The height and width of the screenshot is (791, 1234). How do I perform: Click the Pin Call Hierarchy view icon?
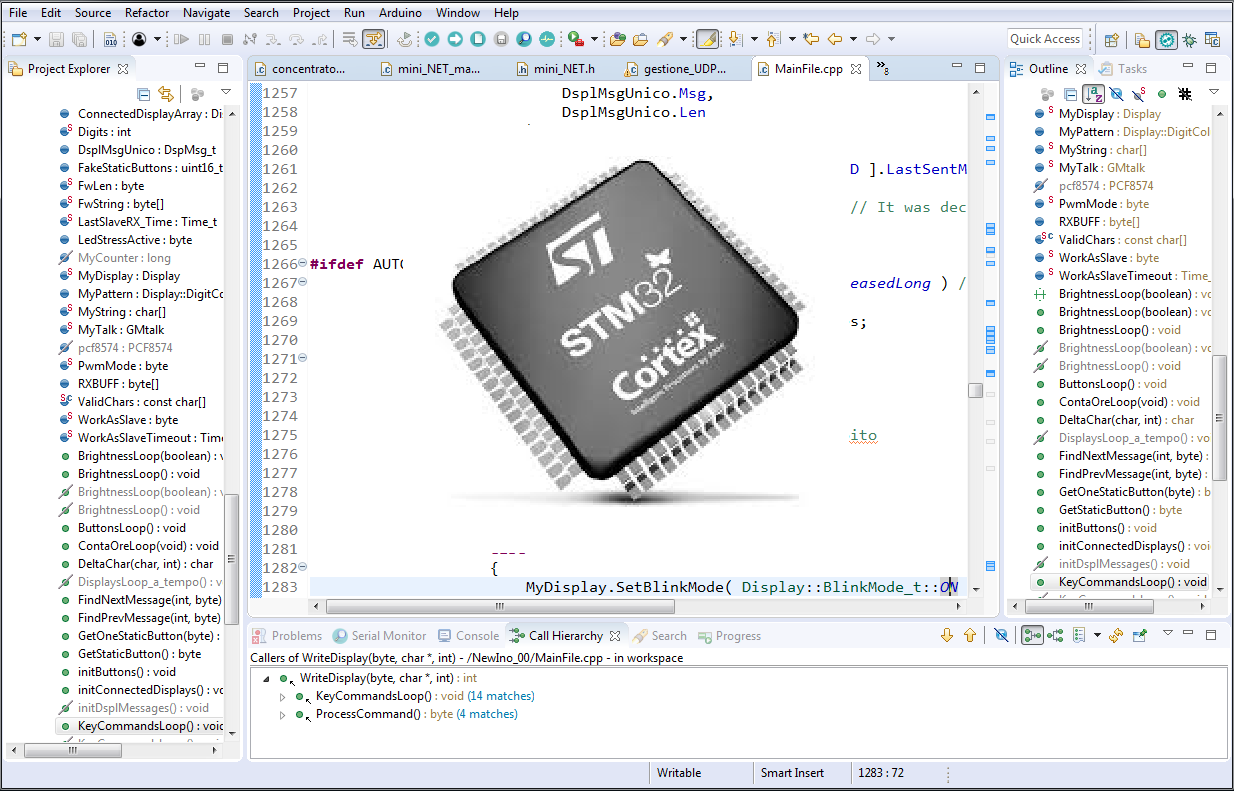(x=1138, y=635)
